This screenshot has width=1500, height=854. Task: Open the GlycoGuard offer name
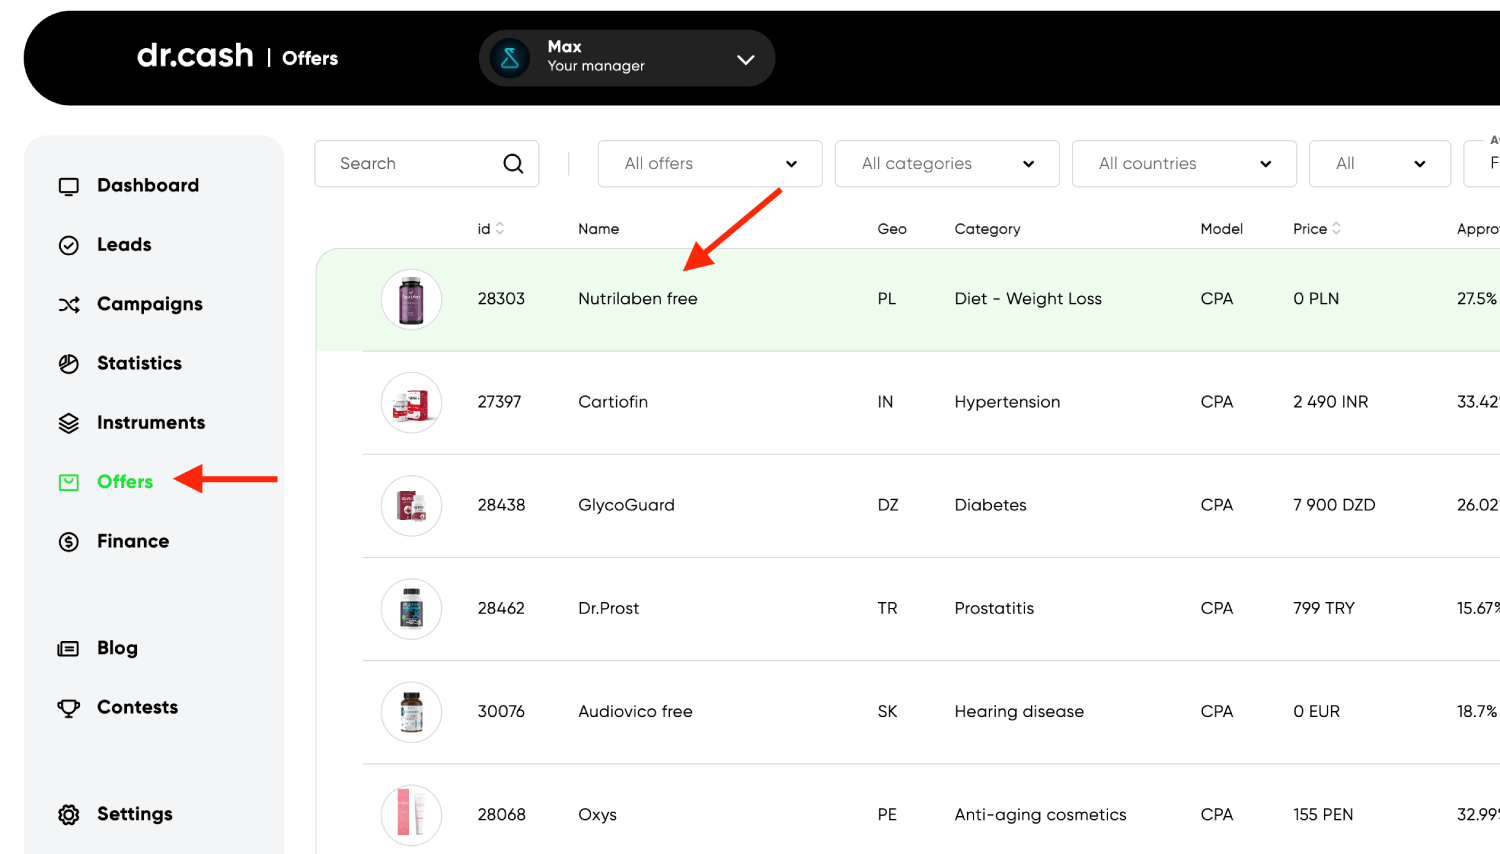point(626,505)
